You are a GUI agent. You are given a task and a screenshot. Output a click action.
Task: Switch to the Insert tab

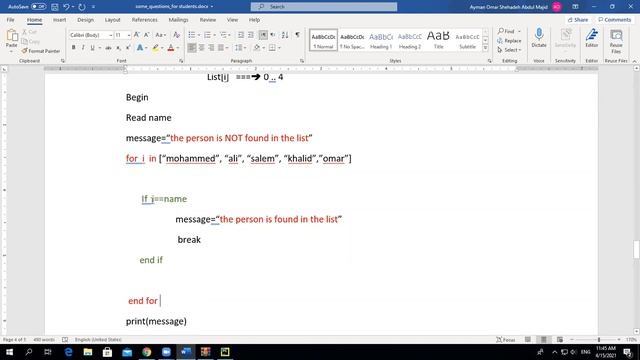[59, 20]
